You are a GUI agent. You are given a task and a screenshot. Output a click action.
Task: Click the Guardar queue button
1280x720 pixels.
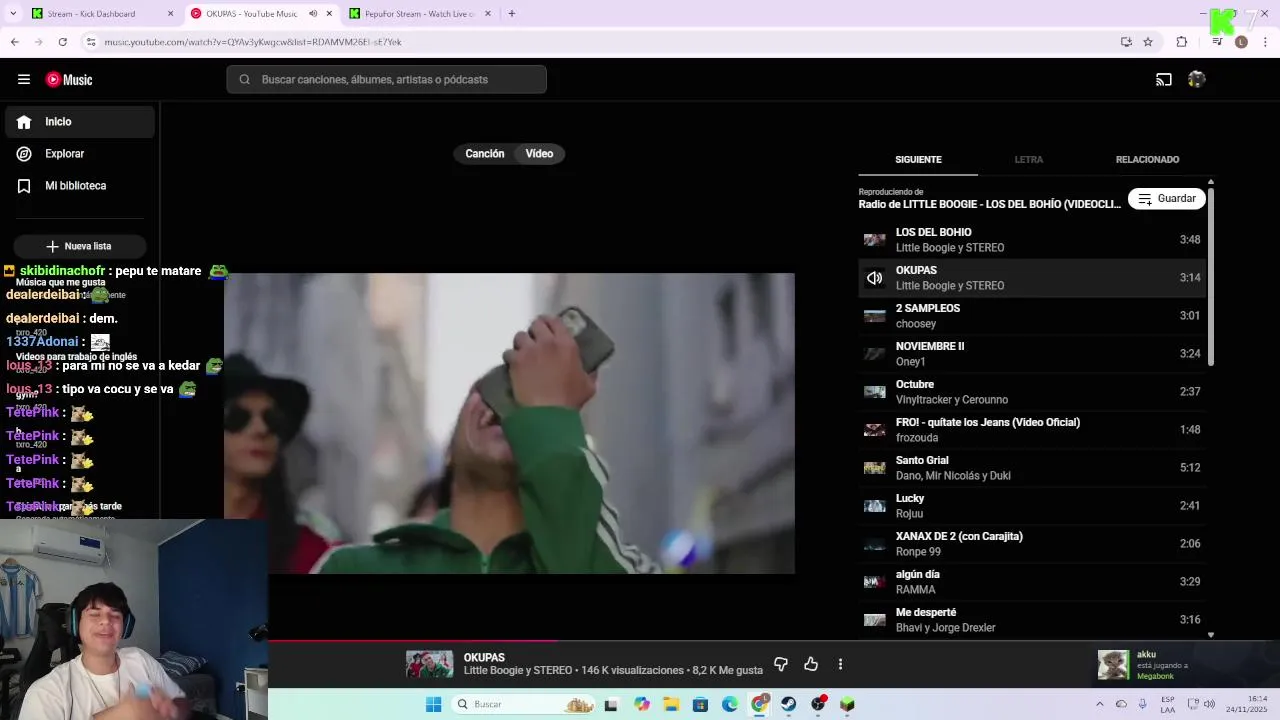[1166, 199]
